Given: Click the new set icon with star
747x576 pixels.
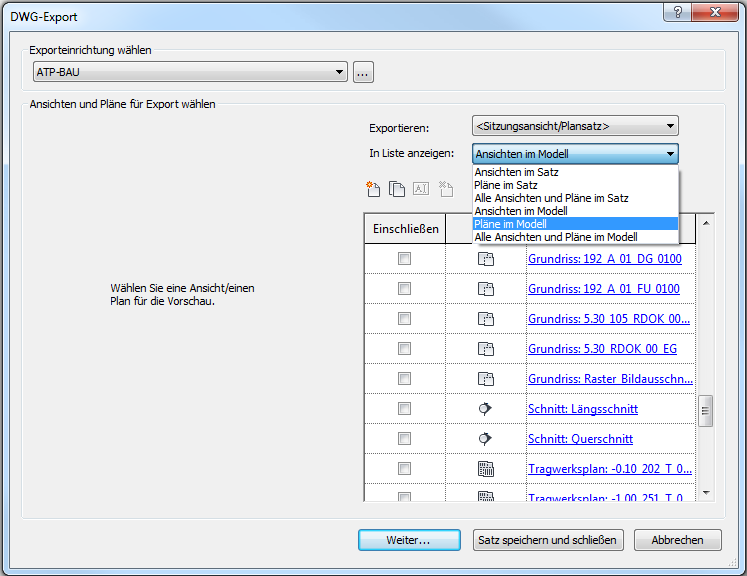Looking at the screenshot, I should [374, 188].
